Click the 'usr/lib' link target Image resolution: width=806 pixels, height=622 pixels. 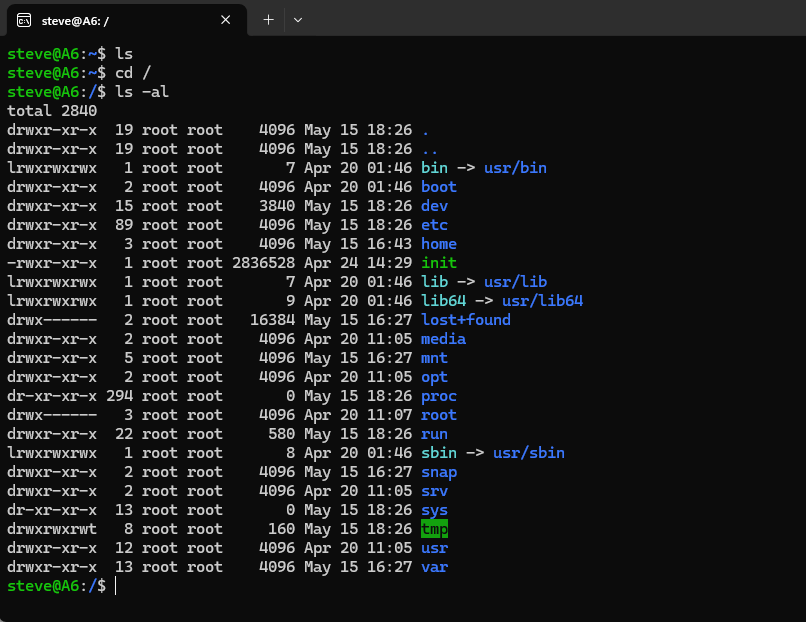515,282
